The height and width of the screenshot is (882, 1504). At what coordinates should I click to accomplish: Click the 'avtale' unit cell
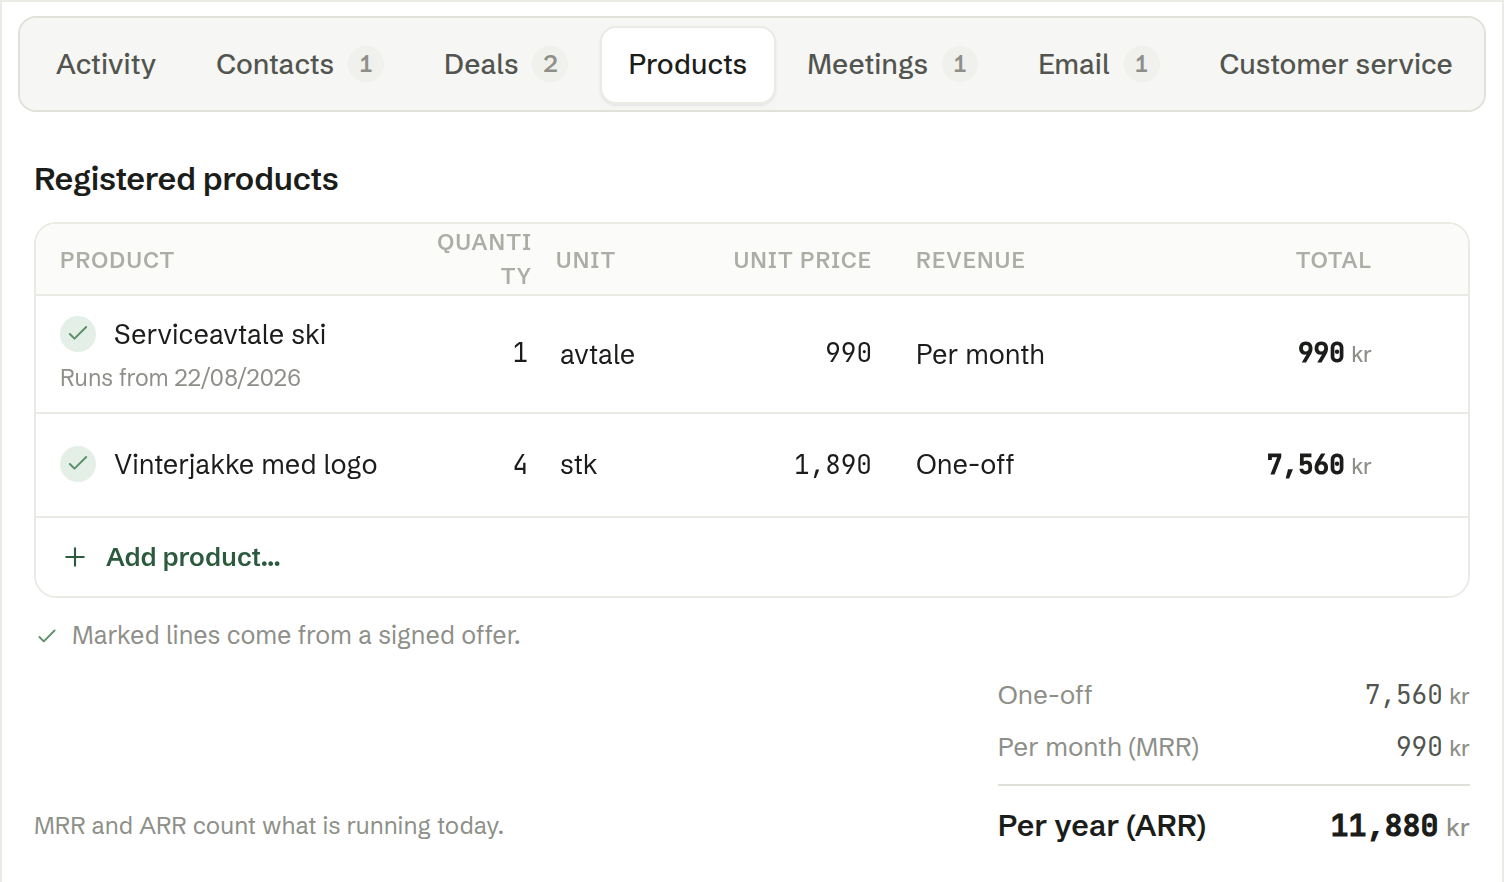click(x=597, y=354)
